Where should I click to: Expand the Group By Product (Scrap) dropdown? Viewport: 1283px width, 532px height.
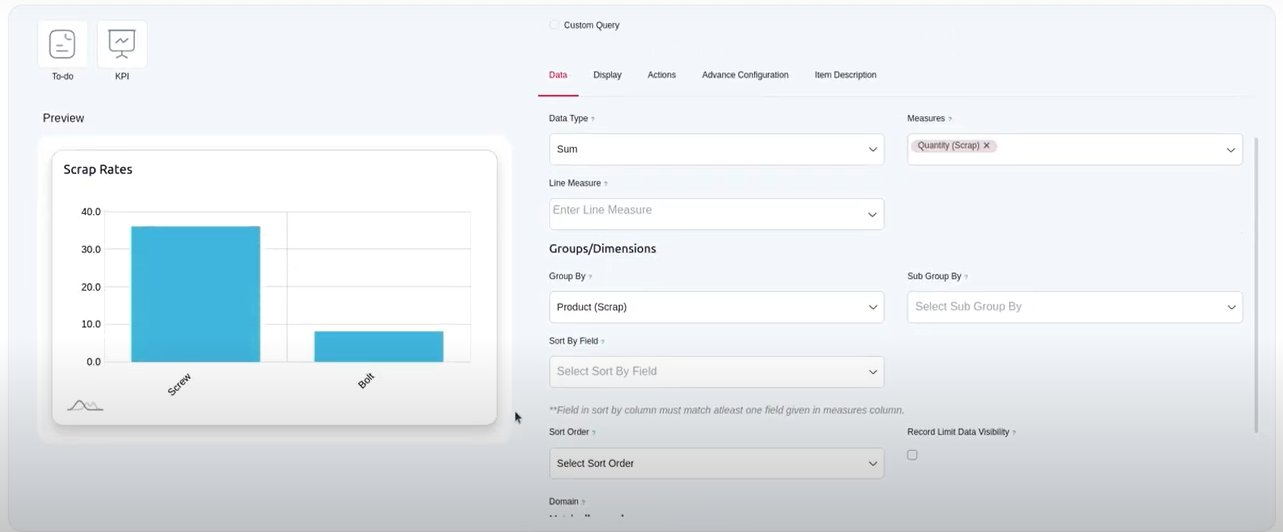click(x=716, y=307)
